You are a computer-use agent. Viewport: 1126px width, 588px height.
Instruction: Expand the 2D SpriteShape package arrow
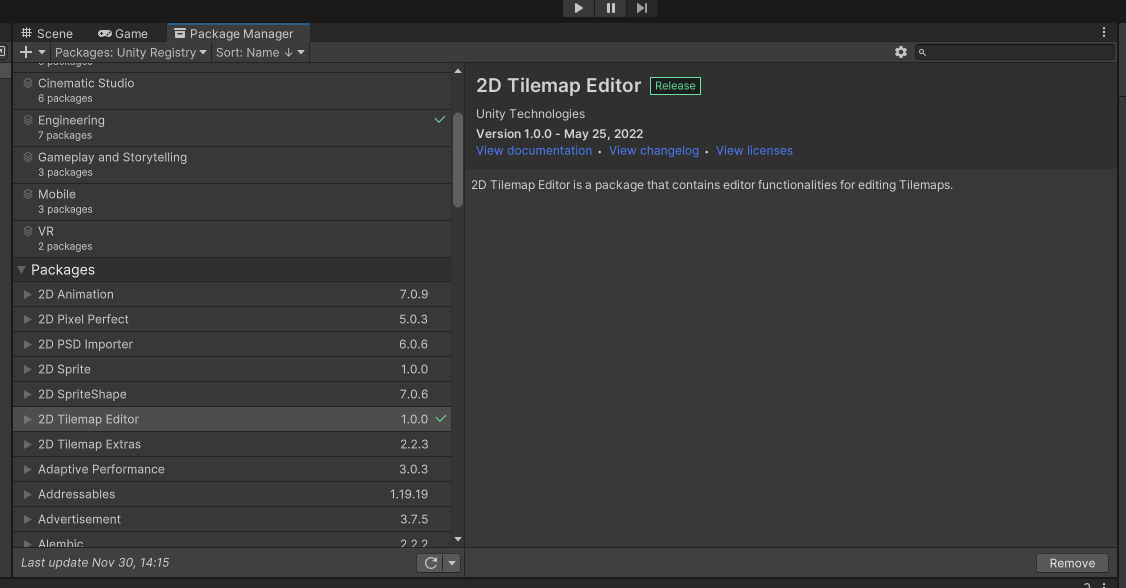[x=27, y=394]
